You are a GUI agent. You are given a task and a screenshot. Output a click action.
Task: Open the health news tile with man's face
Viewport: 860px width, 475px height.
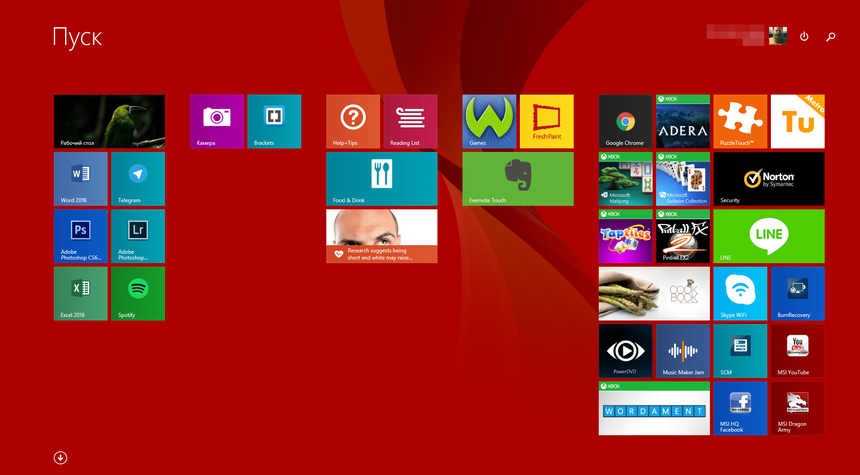[382, 236]
